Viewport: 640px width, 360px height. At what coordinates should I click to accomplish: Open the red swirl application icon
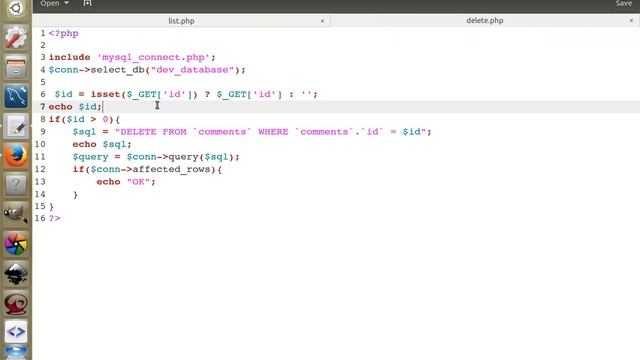coord(16,303)
